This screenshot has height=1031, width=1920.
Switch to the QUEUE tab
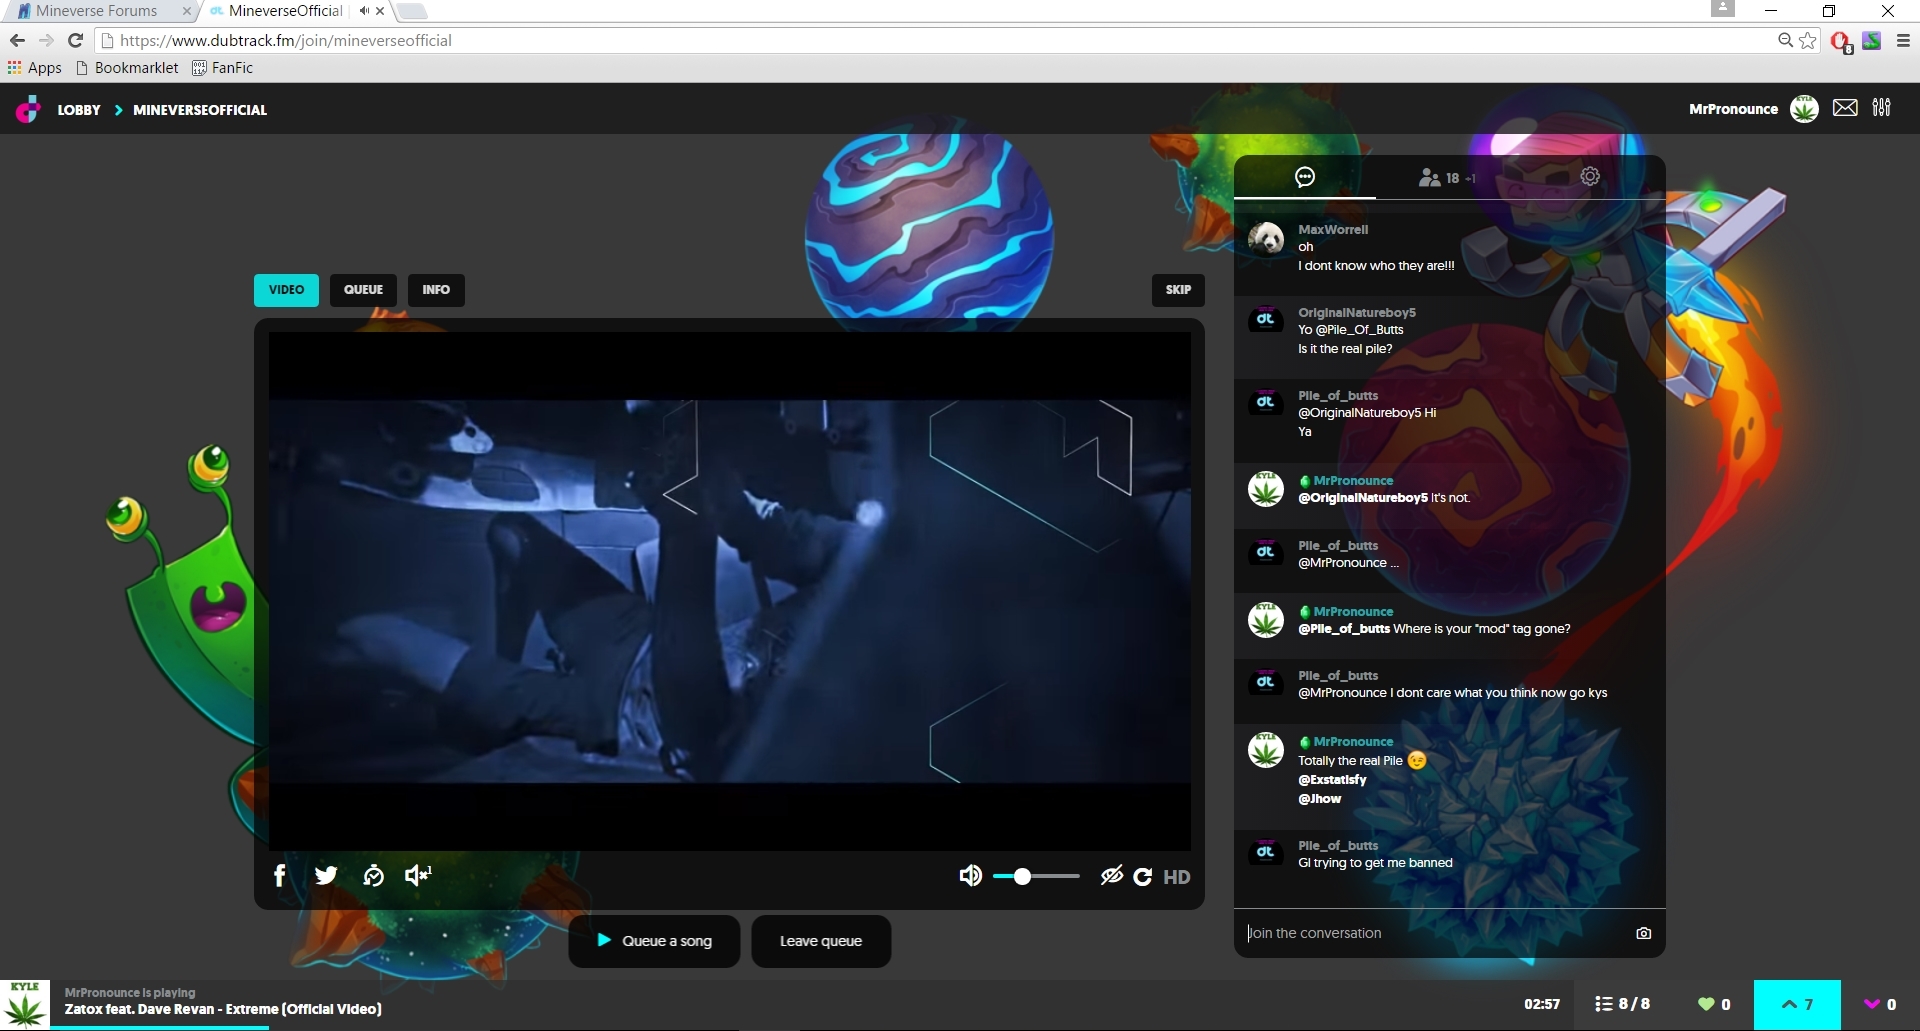[x=363, y=290]
